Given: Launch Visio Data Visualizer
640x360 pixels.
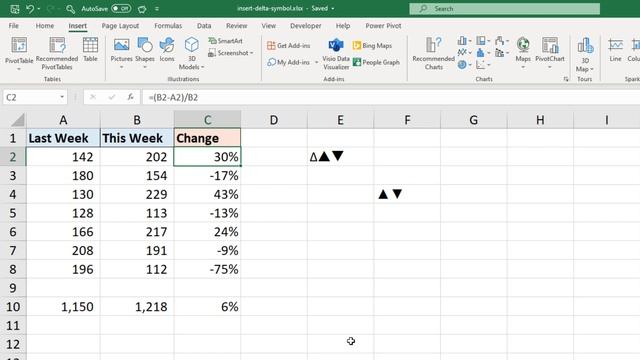Looking at the screenshot, I should (x=336, y=54).
